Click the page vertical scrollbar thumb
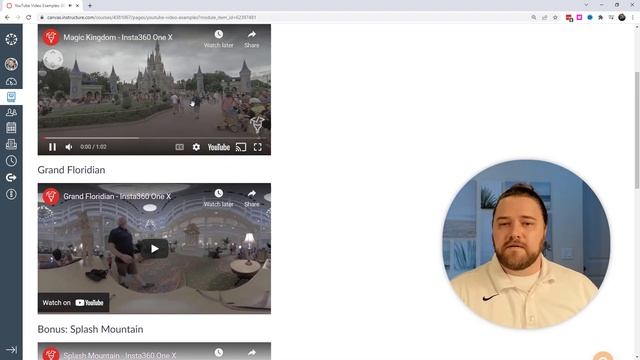 point(637,130)
